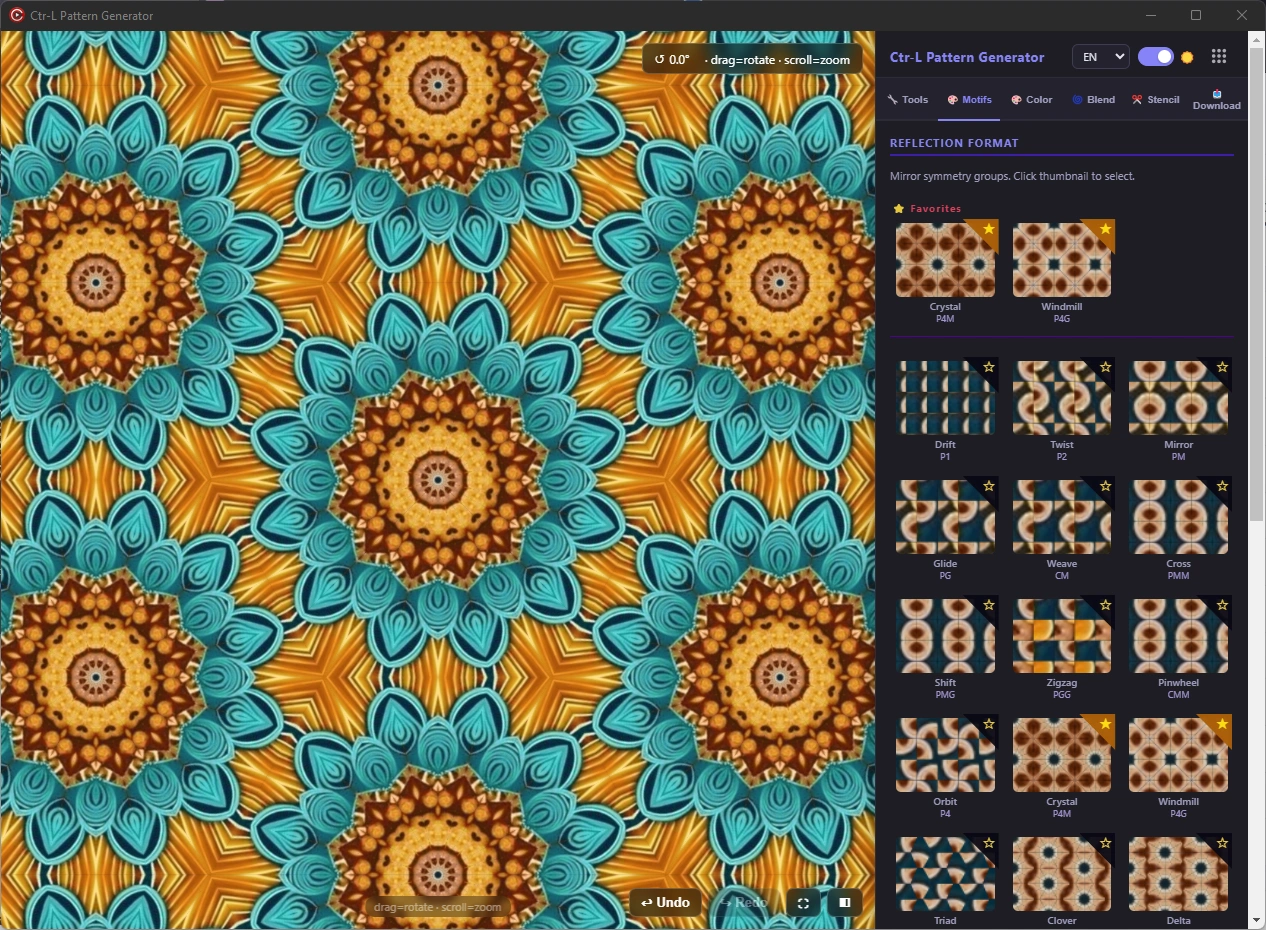Screen dimensions: 1266x930
Task: Favorite the Clover pattern with its star
Action: coord(1105,843)
